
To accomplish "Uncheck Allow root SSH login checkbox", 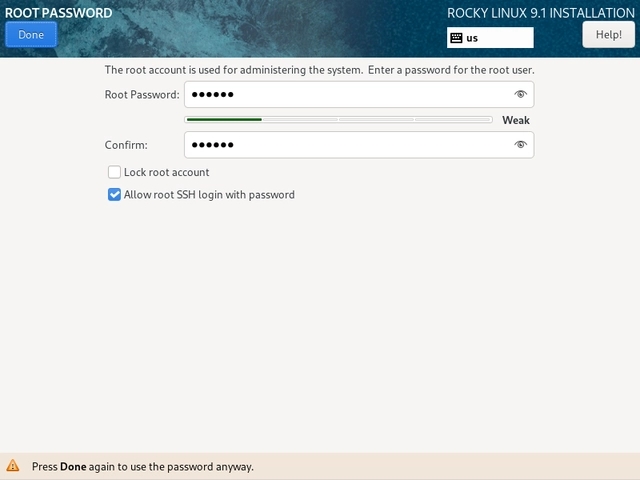I will coord(114,195).
